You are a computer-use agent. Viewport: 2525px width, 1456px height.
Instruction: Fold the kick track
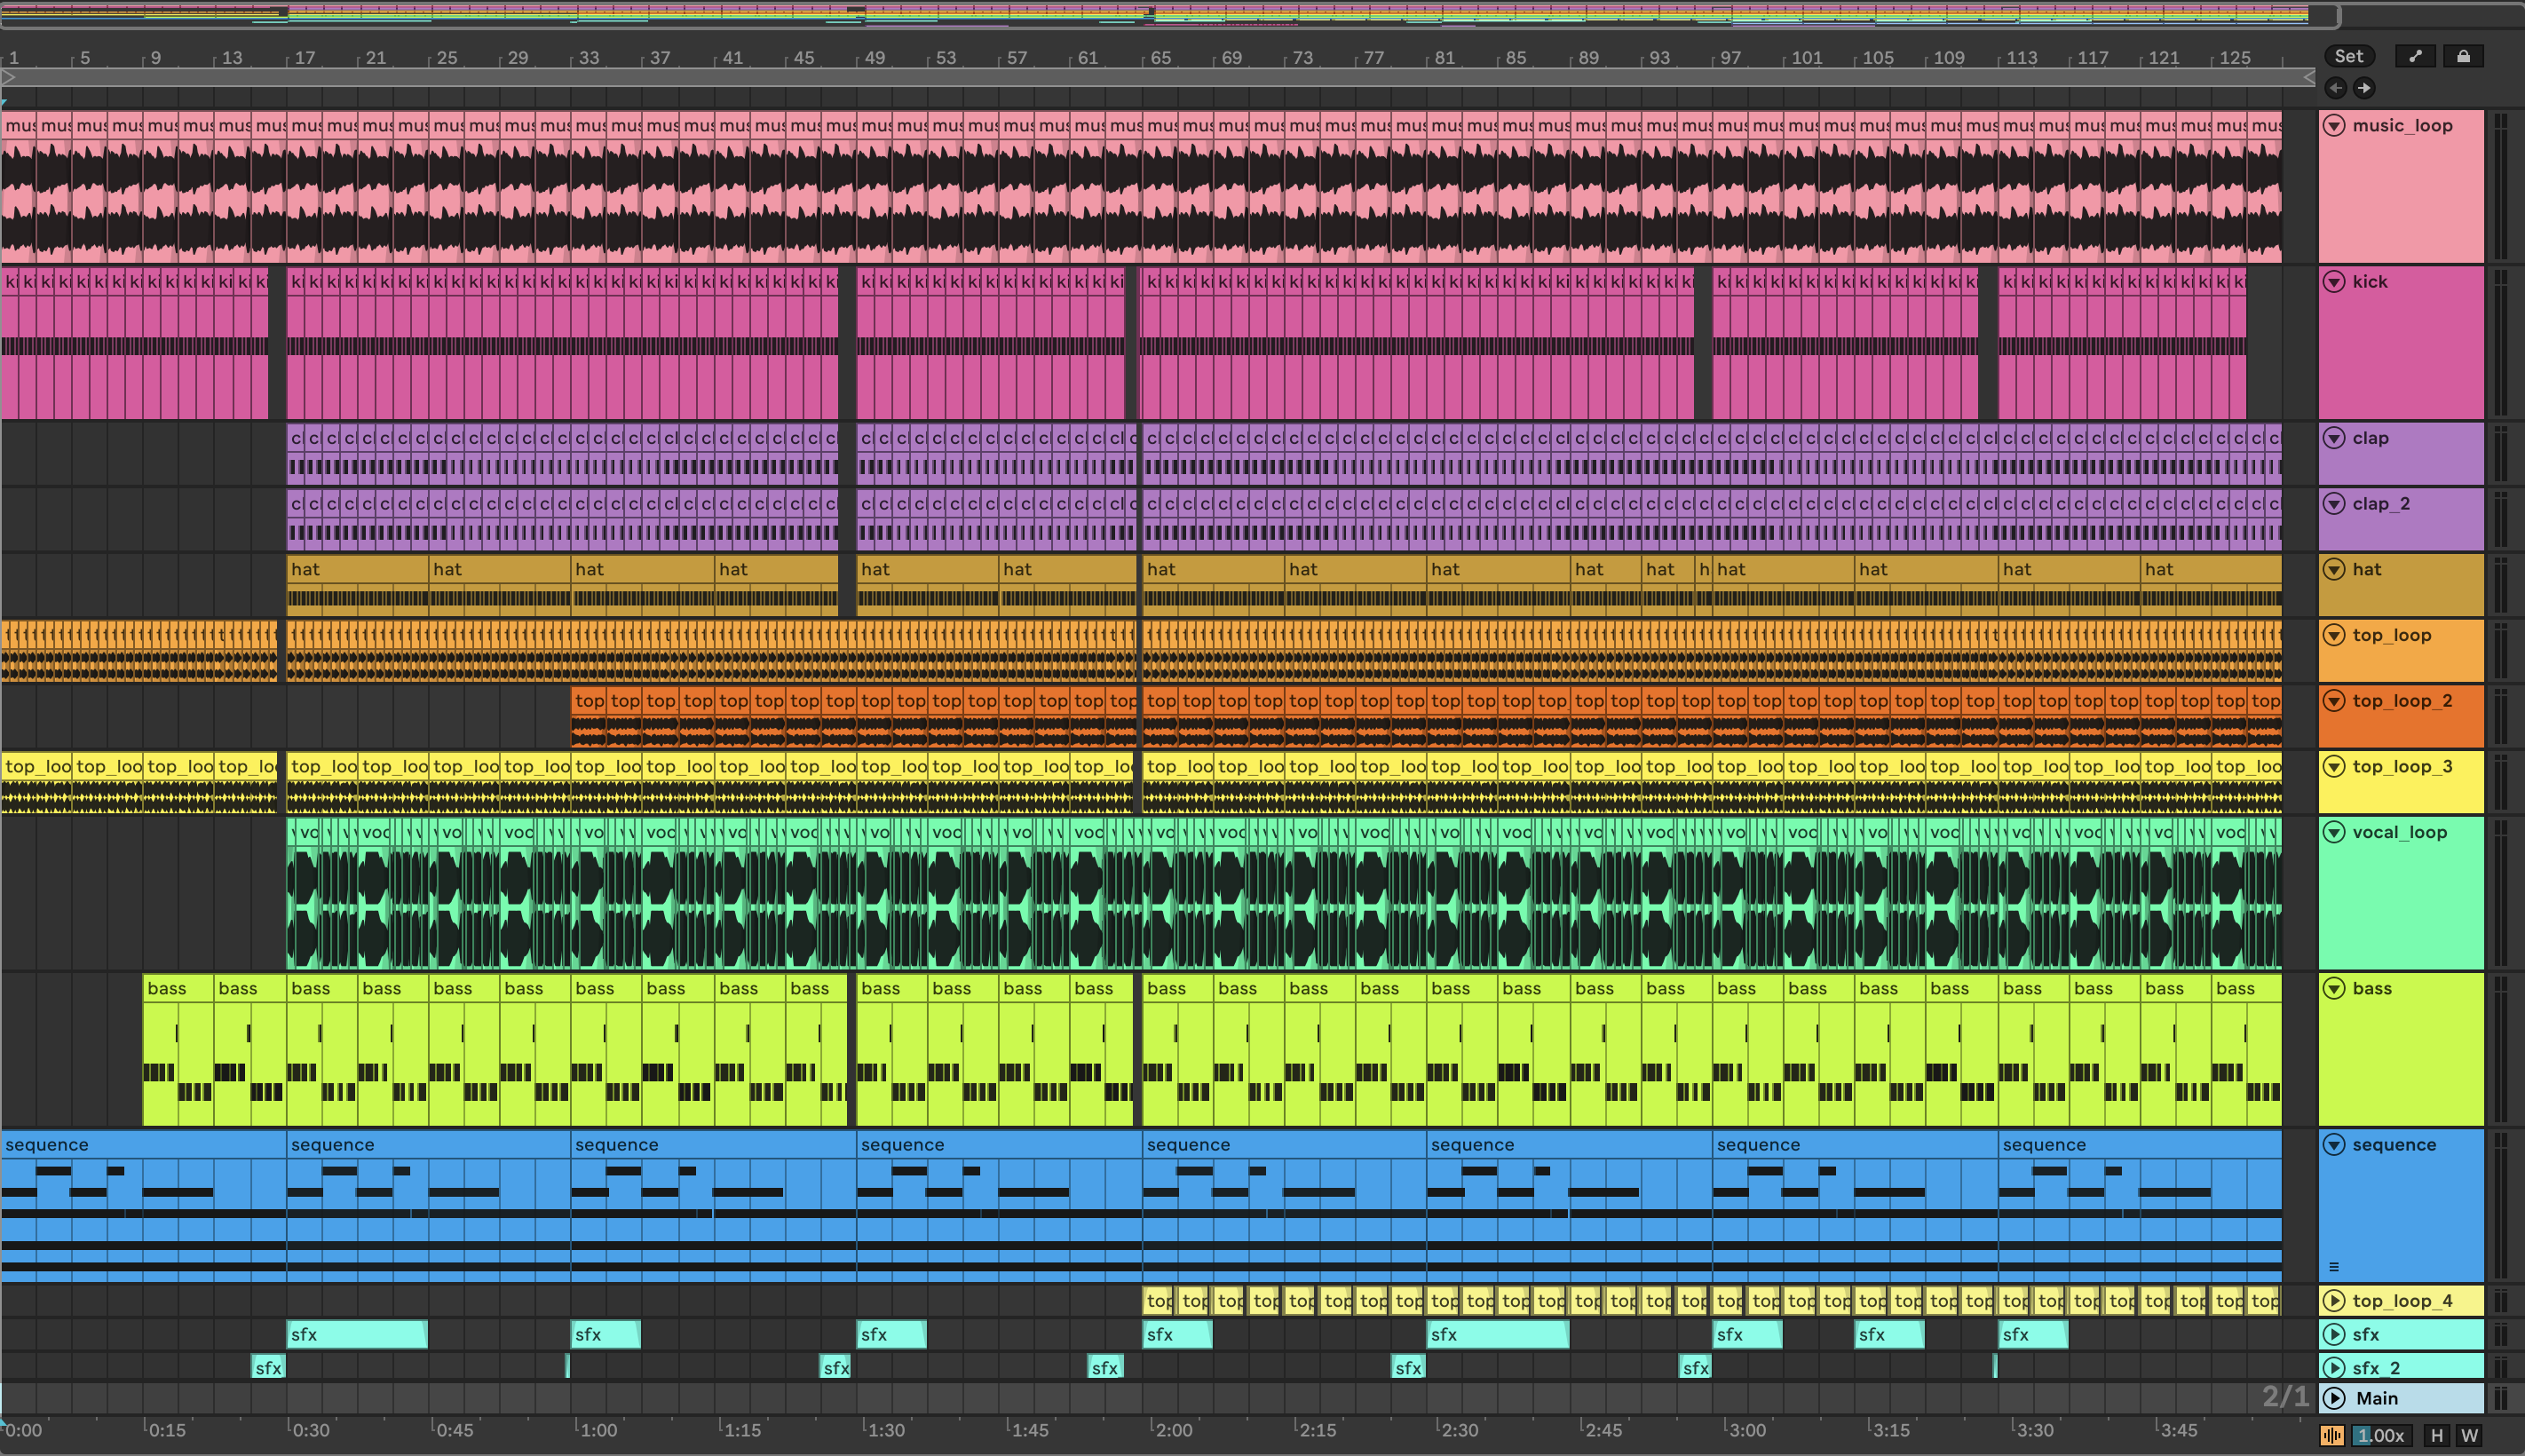[2334, 282]
